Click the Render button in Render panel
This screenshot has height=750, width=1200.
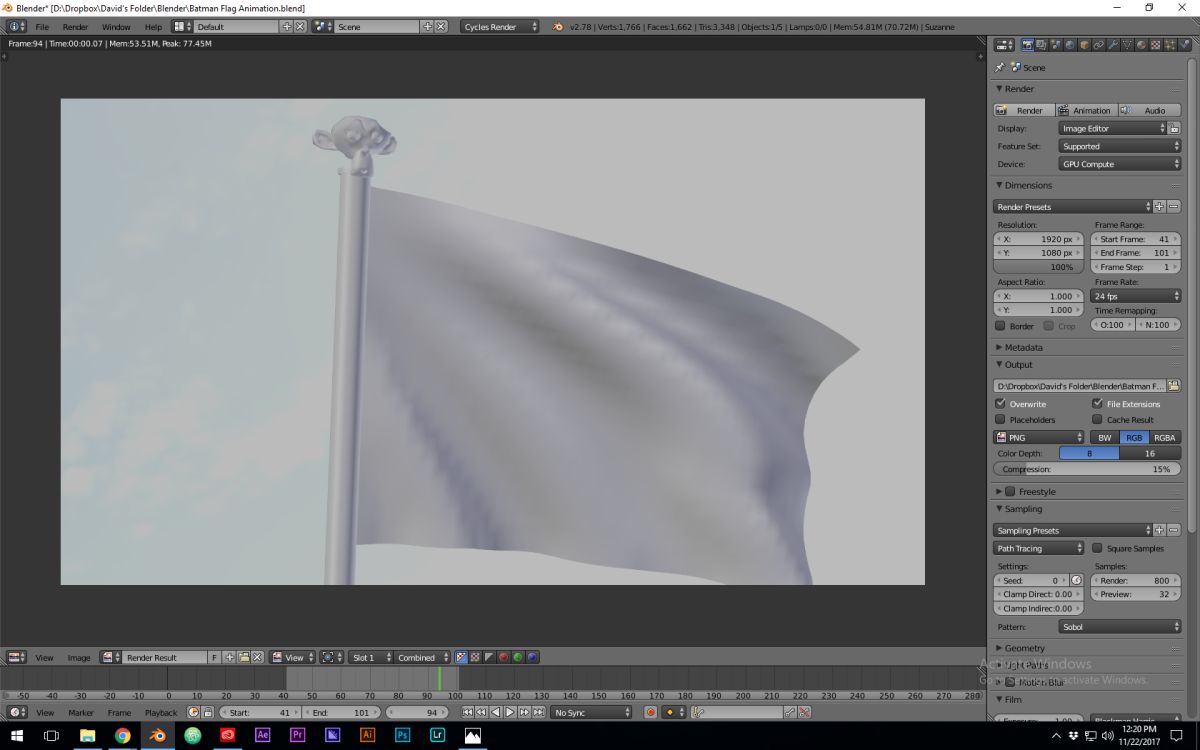[x=1024, y=110]
